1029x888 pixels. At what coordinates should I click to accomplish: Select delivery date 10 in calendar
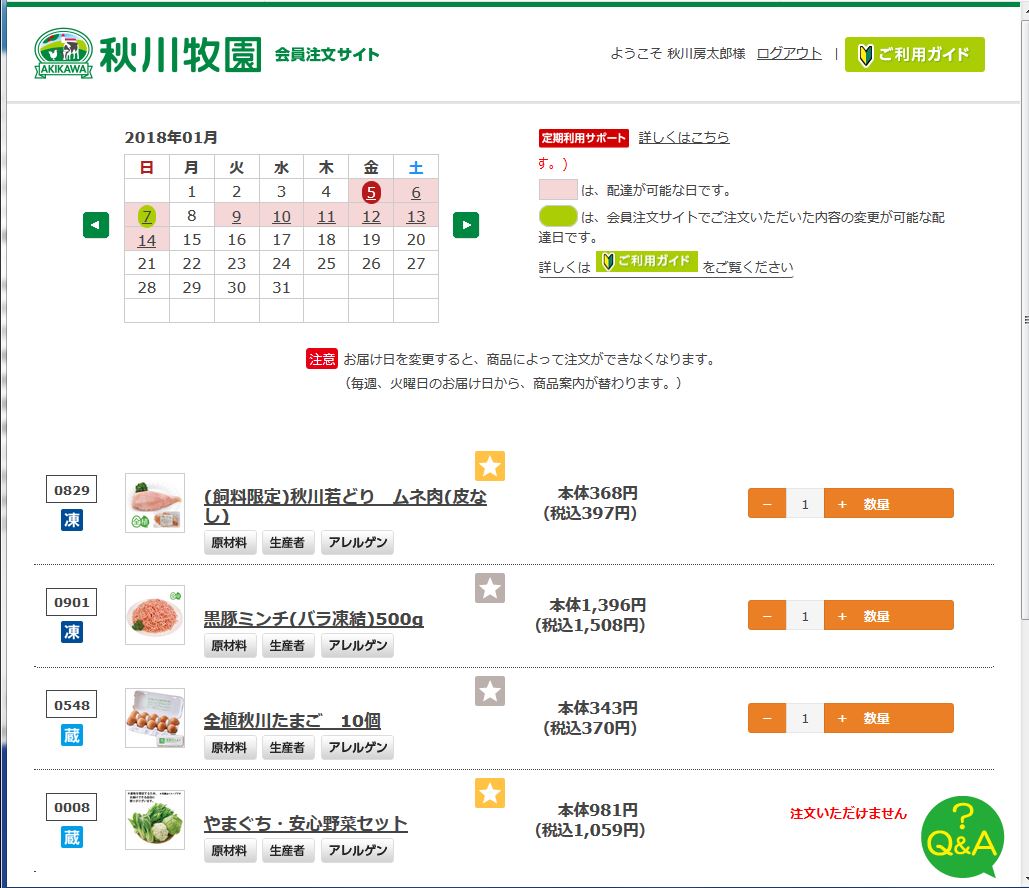click(x=282, y=216)
